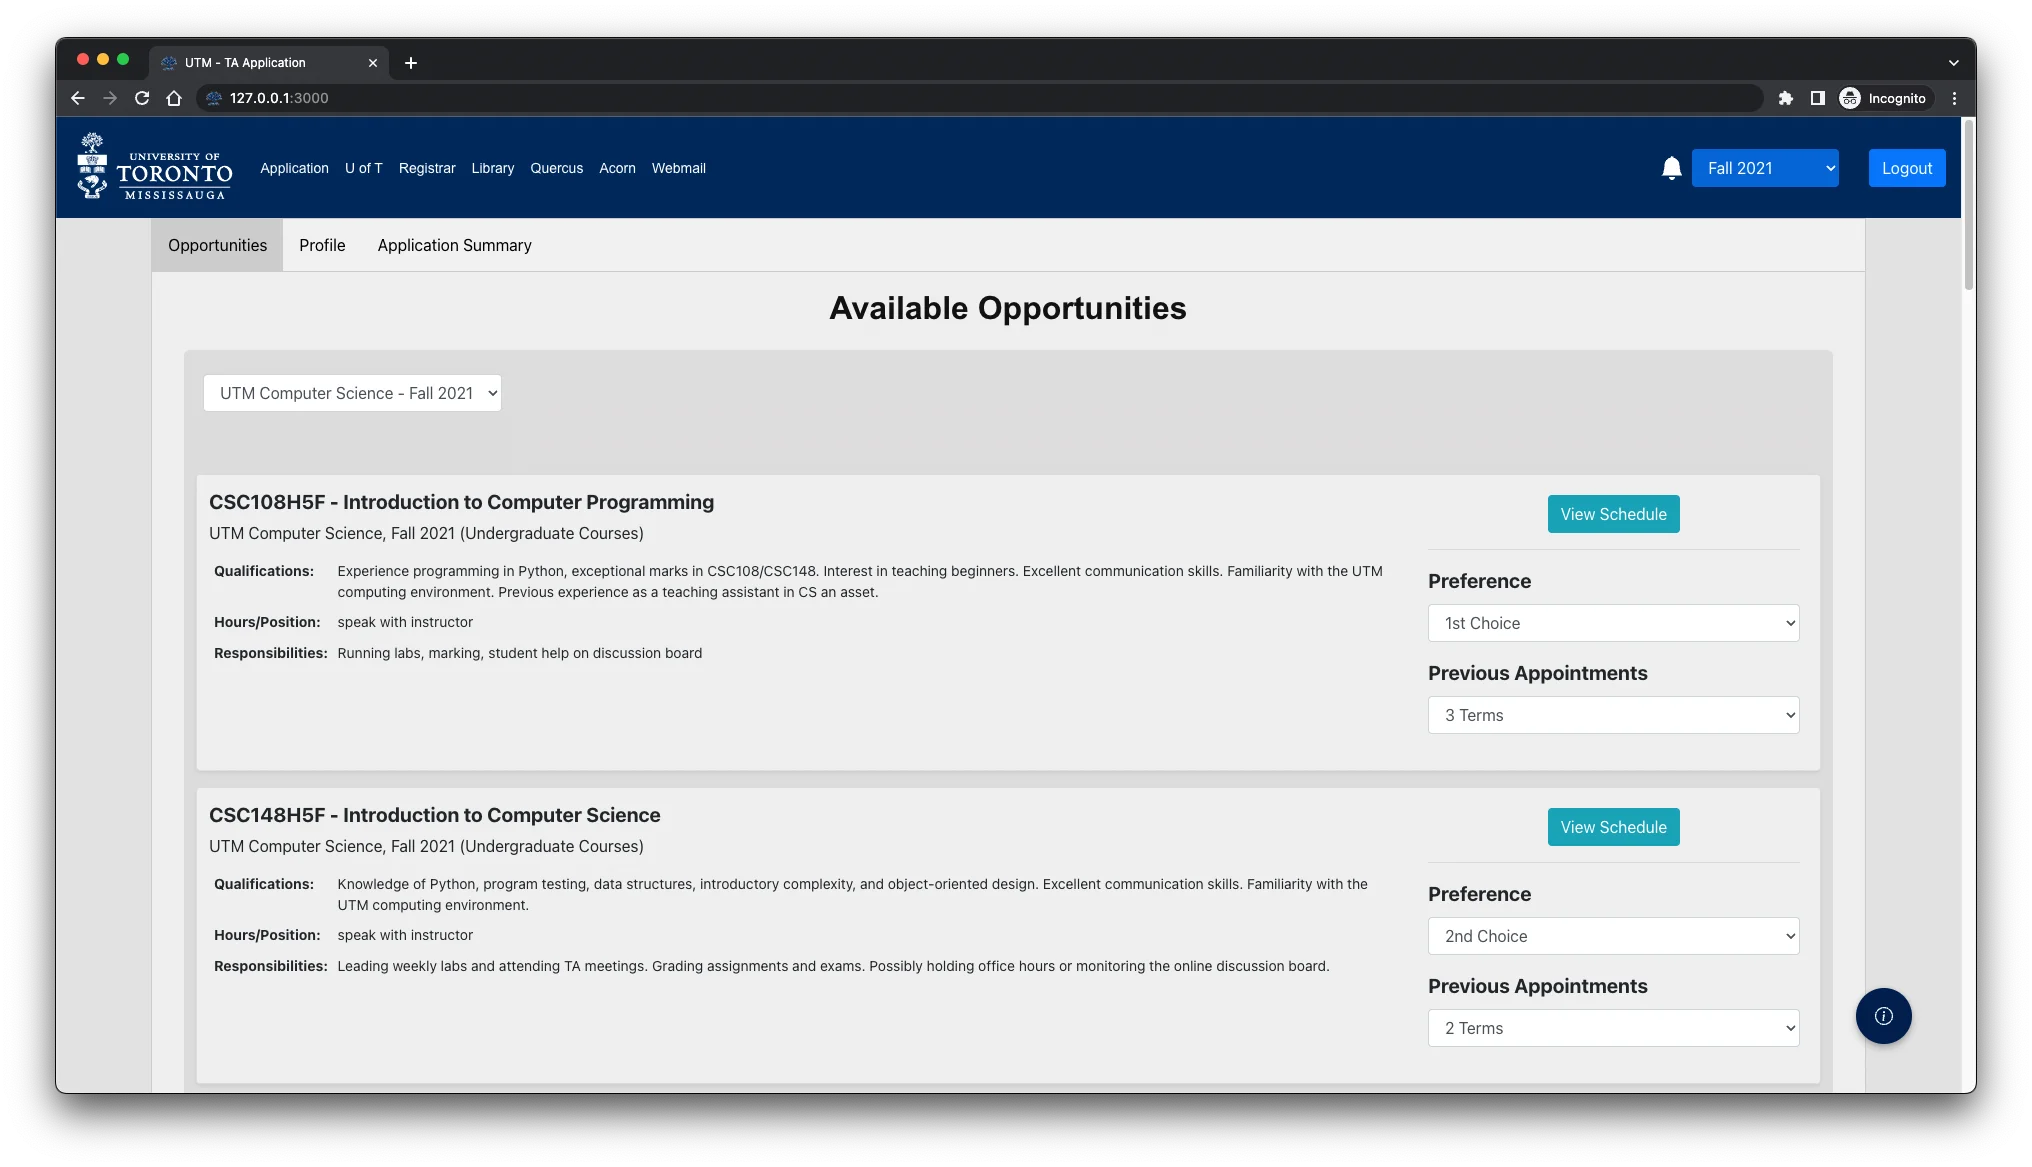Click the round info help button
2032x1167 pixels.
click(1883, 1016)
